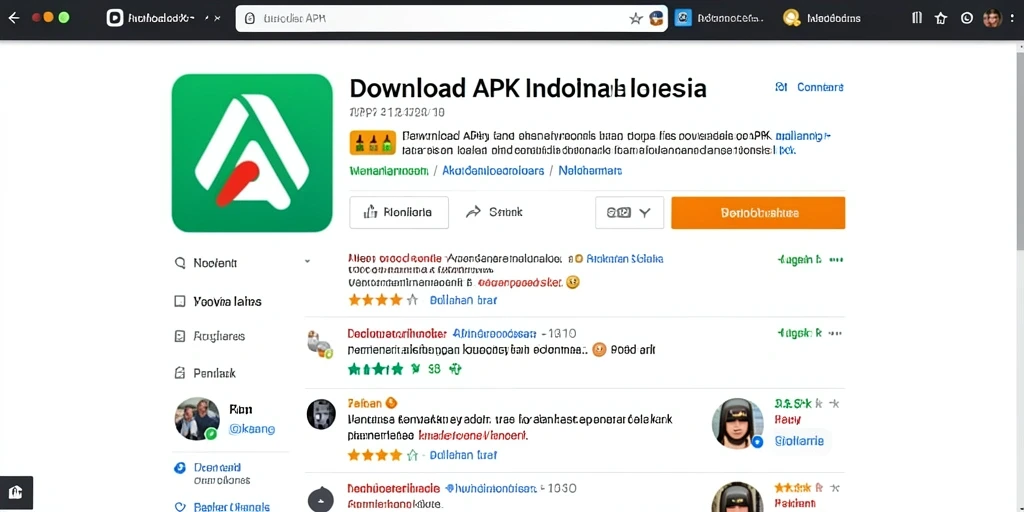Open the Connere link at top right
Screen dimensions: 1024x512
(x=820, y=87)
